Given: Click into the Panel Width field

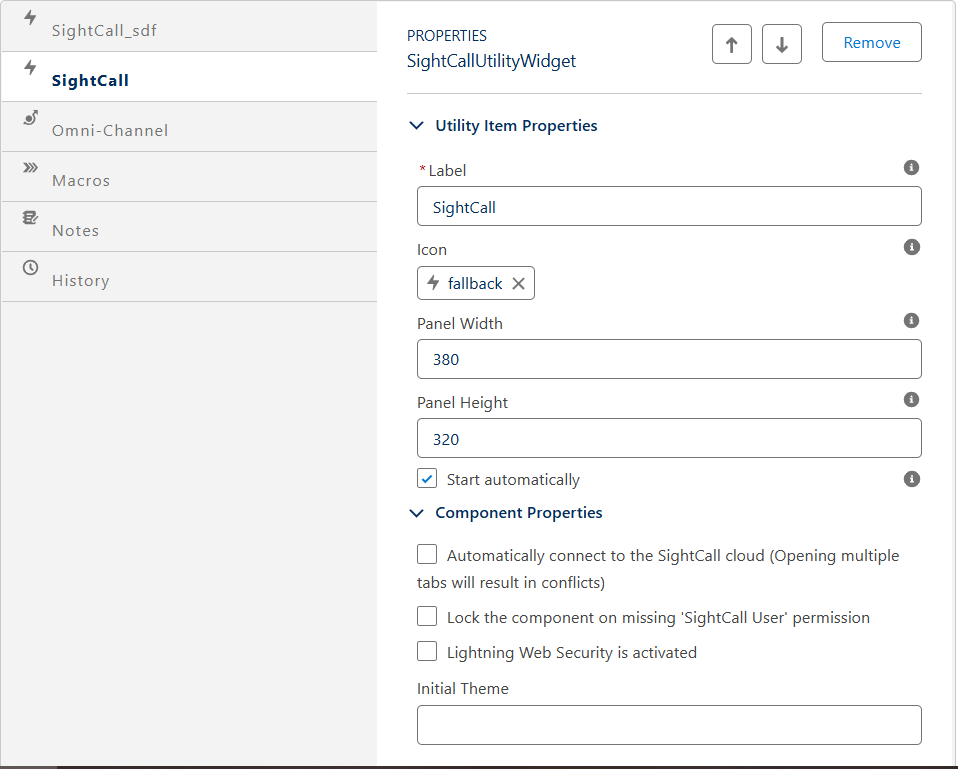Looking at the screenshot, I should (x=669, y=359).
